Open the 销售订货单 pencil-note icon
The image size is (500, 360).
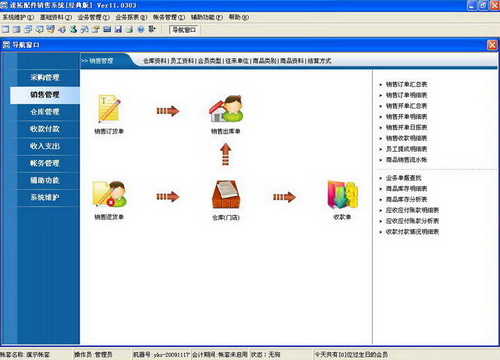(x=109, y=109)
